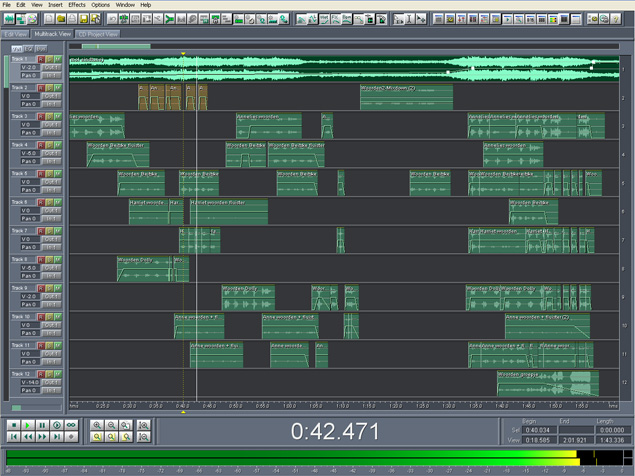Mute Track 1 with M button
The width and height of the screenshot is (635, 476).
click(x=58, y=60)
